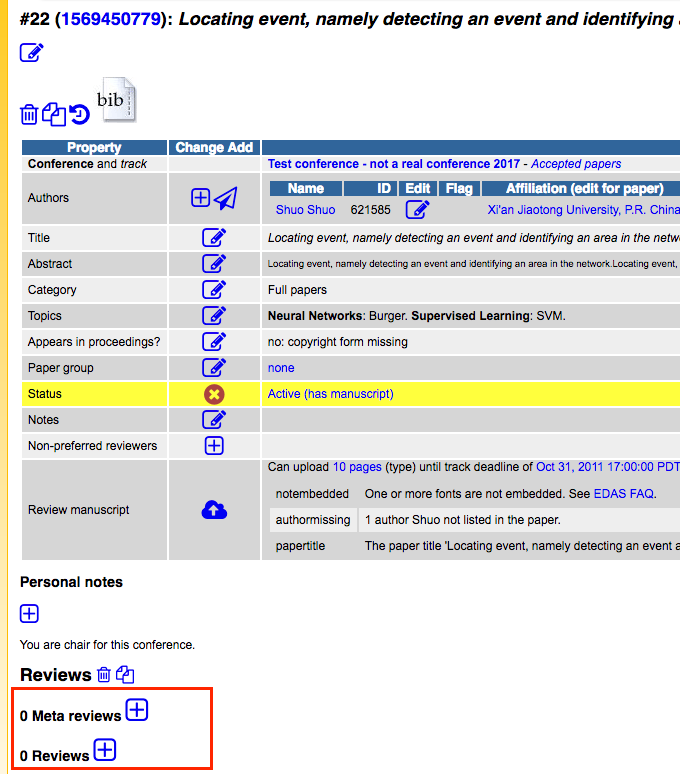Viewport: 680px width, 774px height.
Task: Copy paper using the duplicate icon beside trash
Action: click(x=54, y=115)
